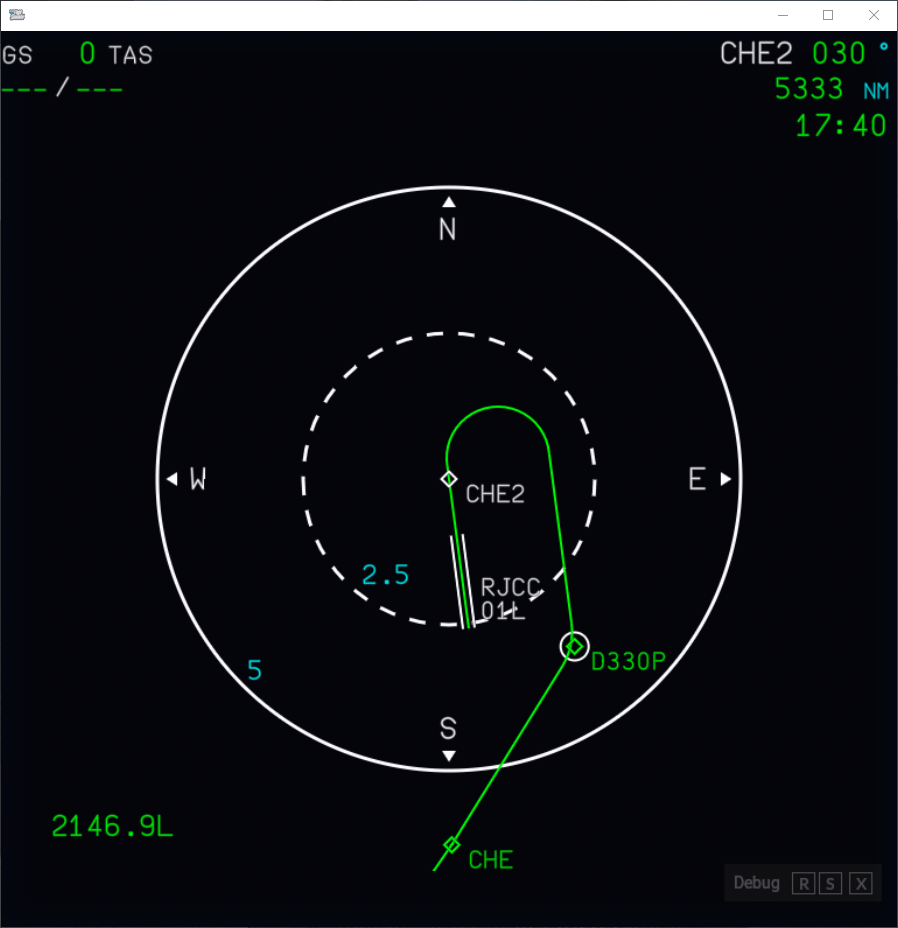The width and height of the screenshot is (898, 928).
Task: Click the North arrow on compass ring
Action: pos(449,202)
